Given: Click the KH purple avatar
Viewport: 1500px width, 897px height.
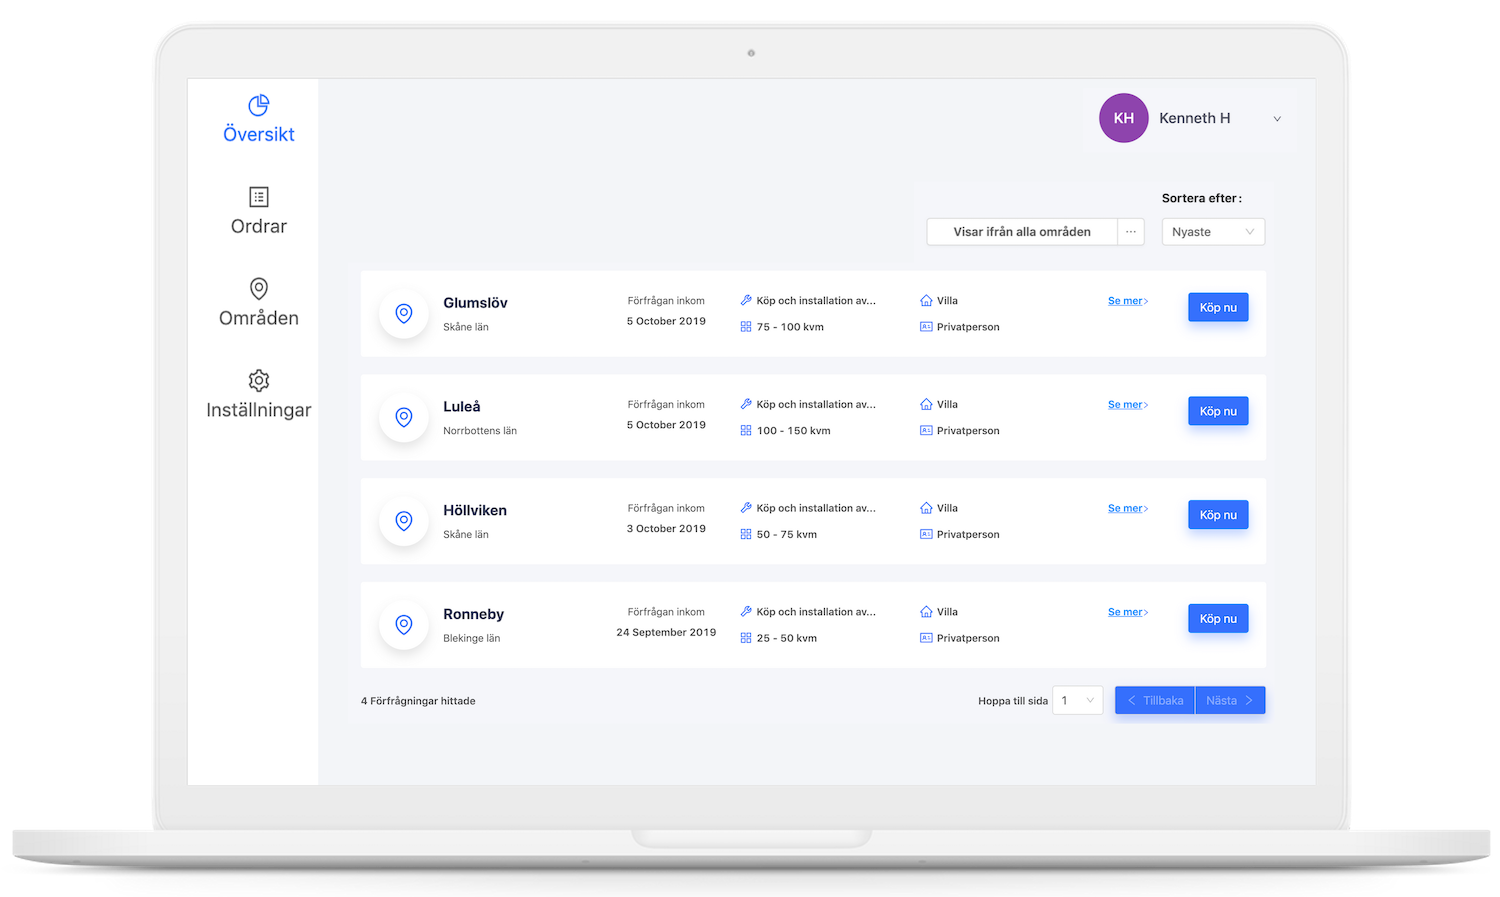Looking at the screenshot, I should pyautogui.click(x=1123, y=118).
